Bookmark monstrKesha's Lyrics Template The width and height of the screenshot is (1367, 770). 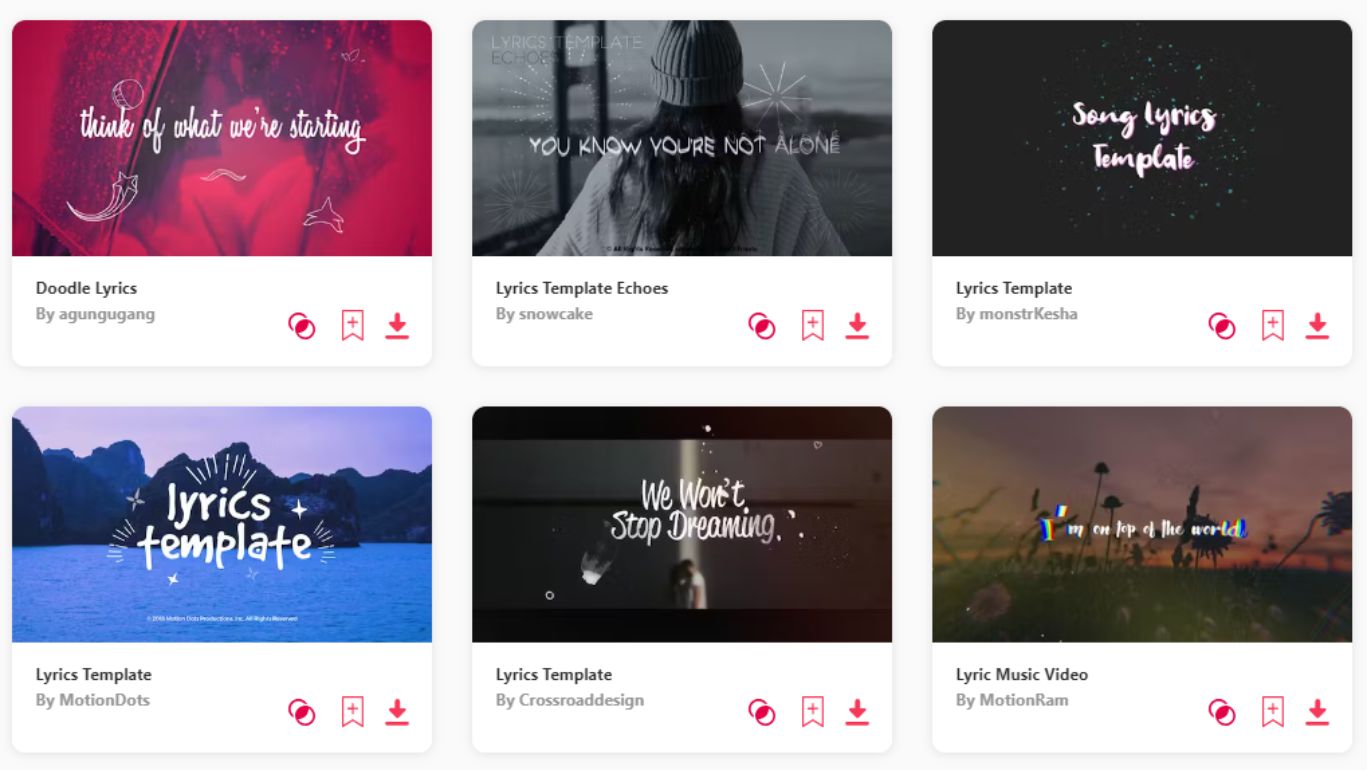1272,326
